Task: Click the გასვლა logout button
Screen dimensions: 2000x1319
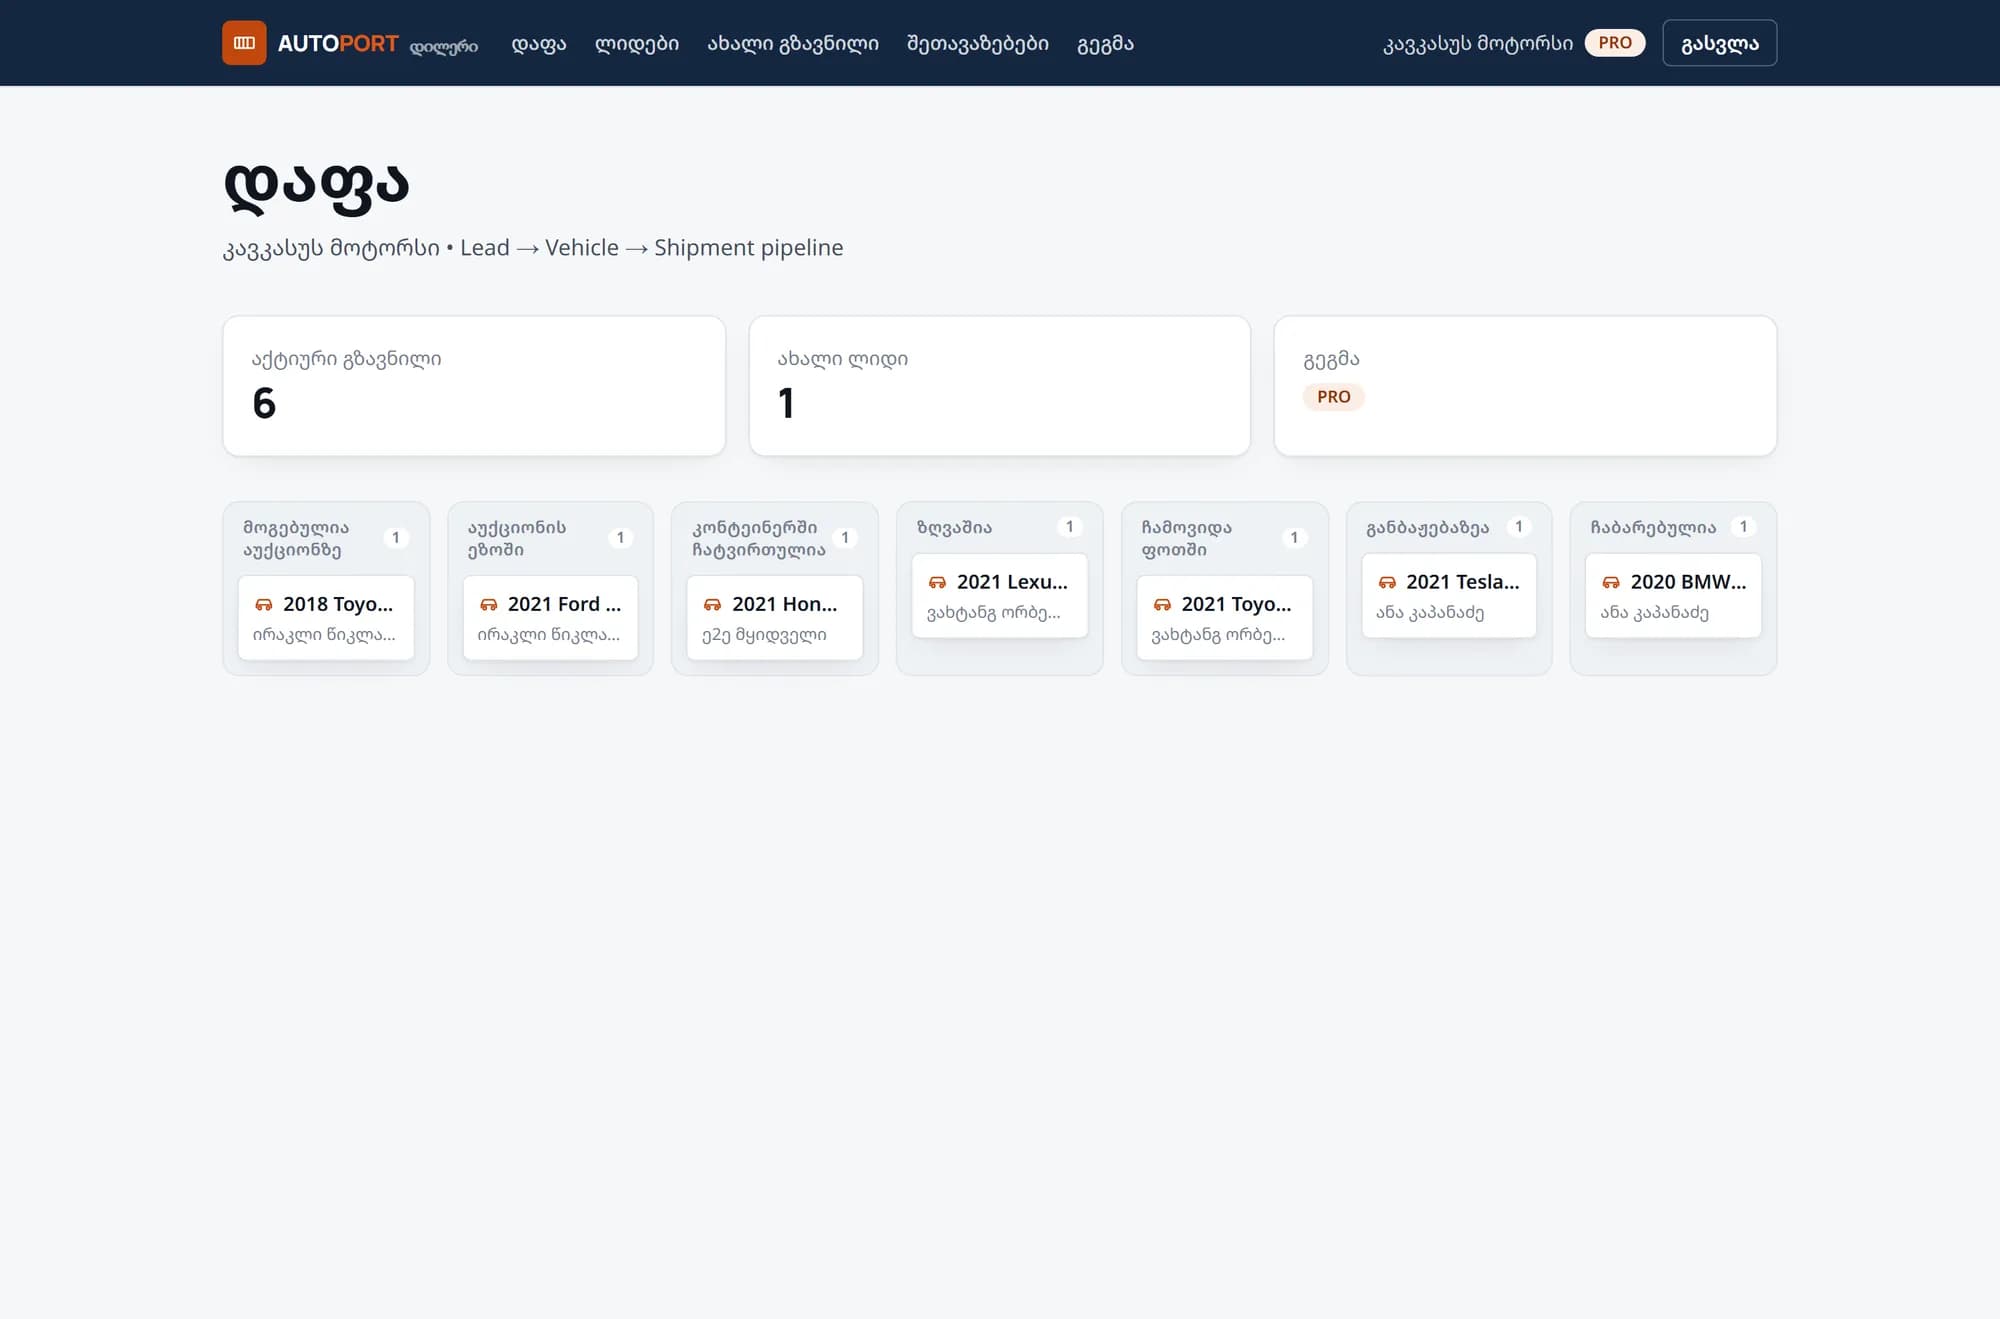Action: click(x=1720, y=43)
